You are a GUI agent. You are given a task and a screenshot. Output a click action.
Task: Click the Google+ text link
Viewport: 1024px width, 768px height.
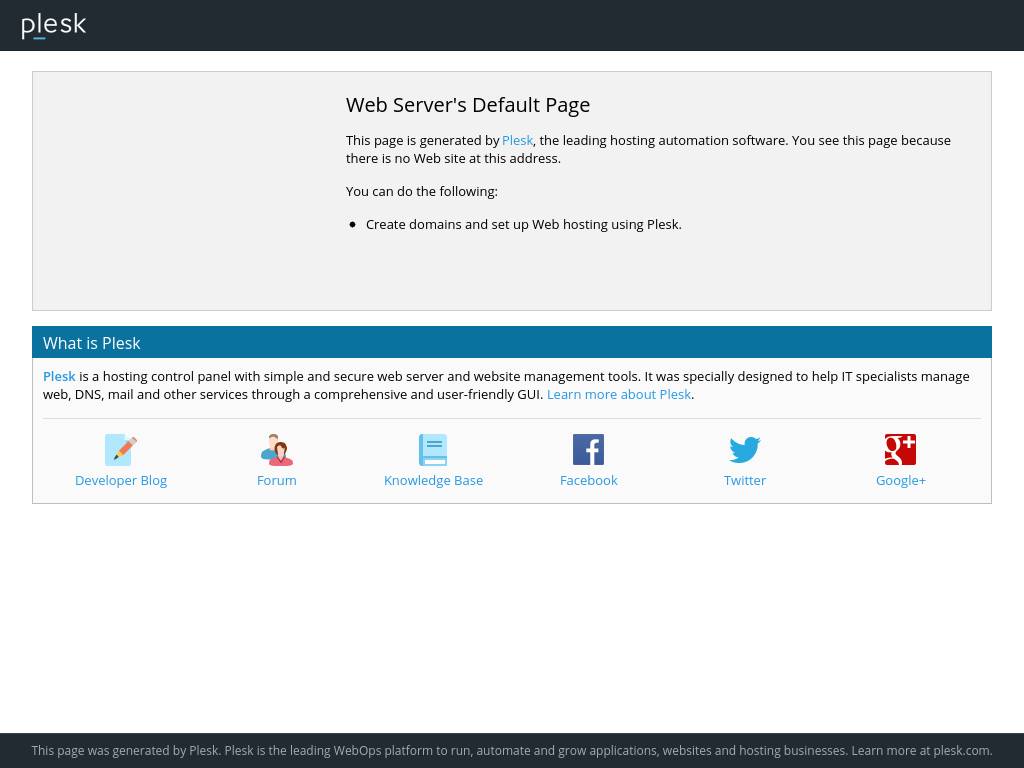[x=900, y=481]
